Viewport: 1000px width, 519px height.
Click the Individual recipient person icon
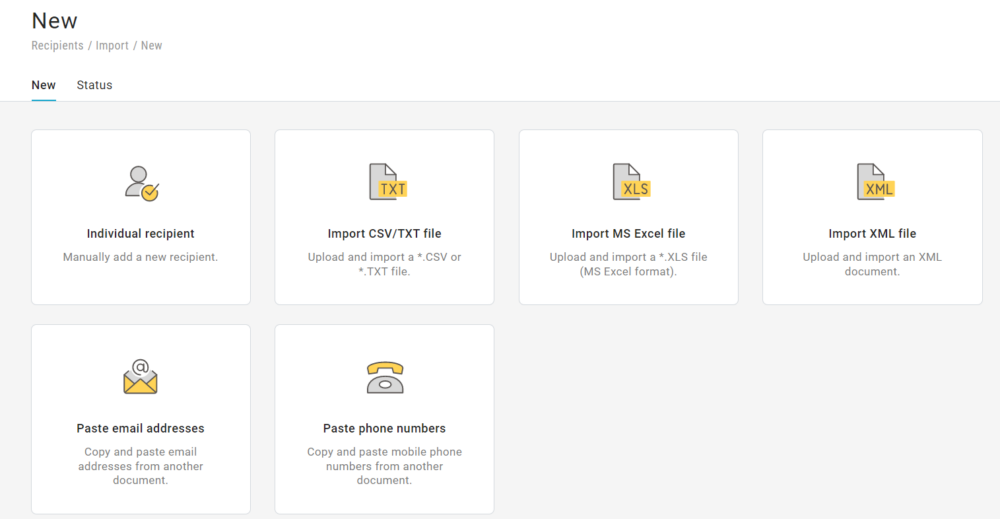141,183
